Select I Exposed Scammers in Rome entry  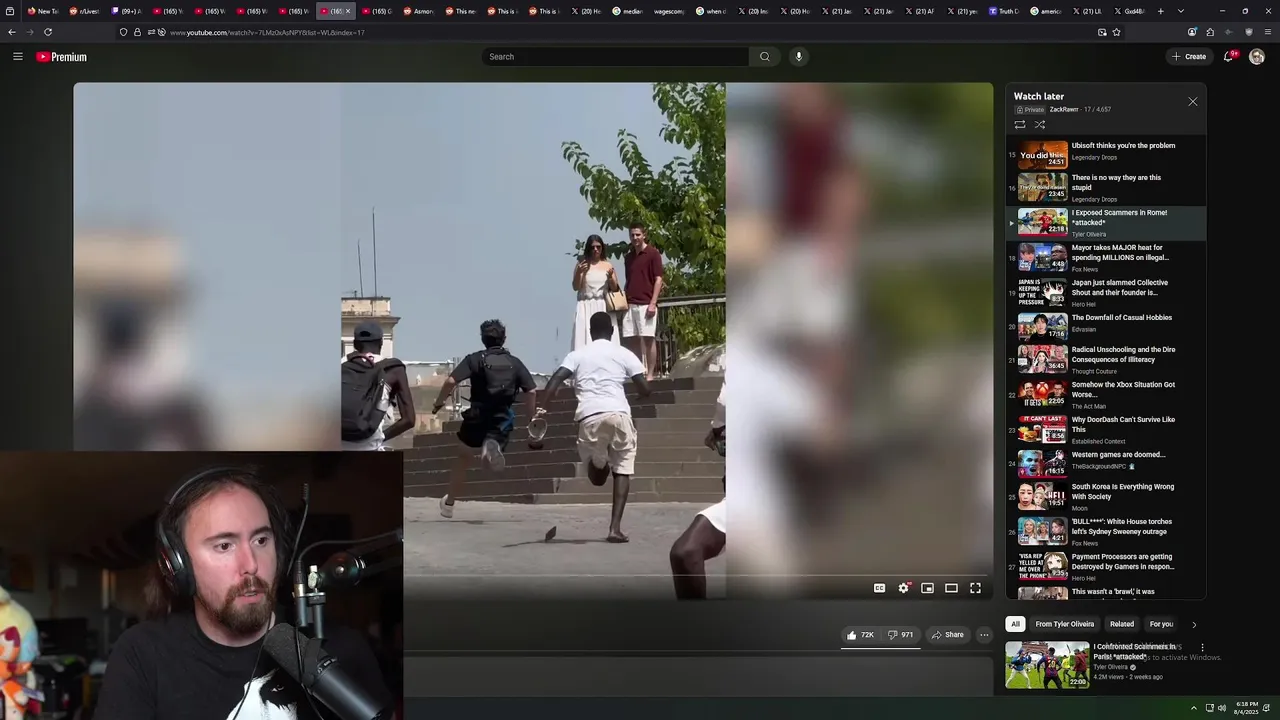point(1105,222)
